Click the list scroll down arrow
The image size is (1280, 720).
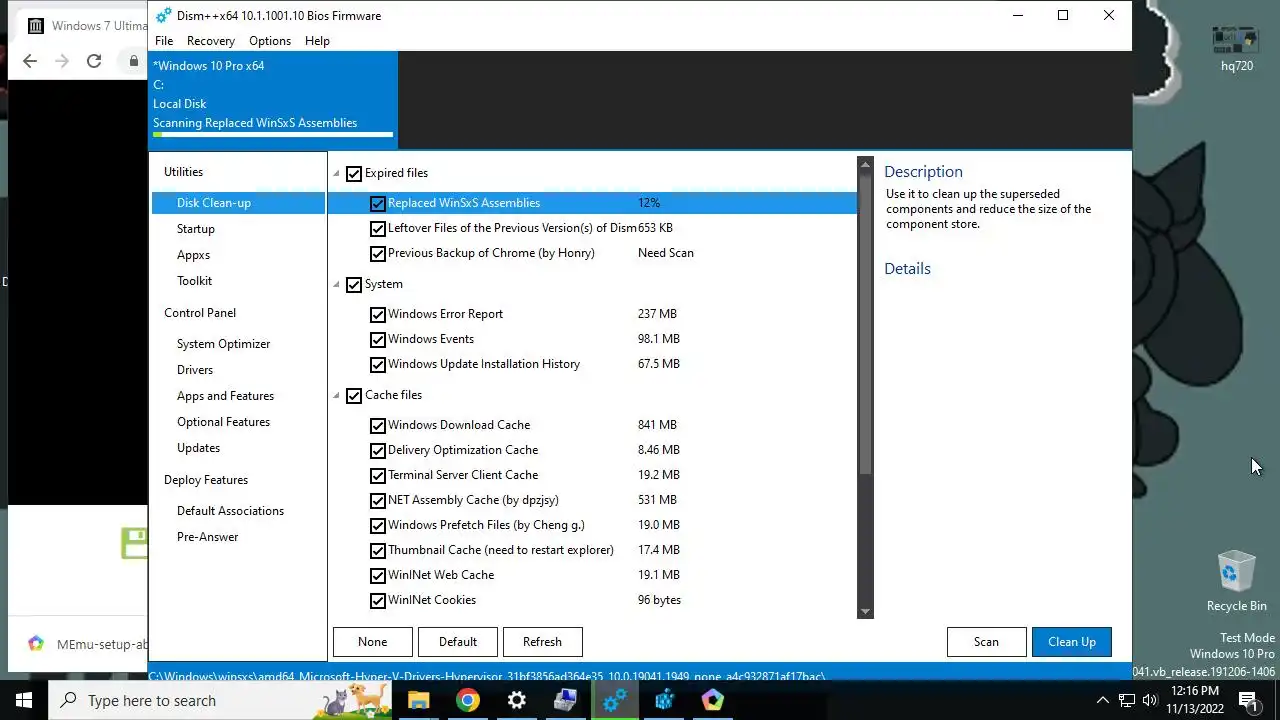tap(865, 611)
